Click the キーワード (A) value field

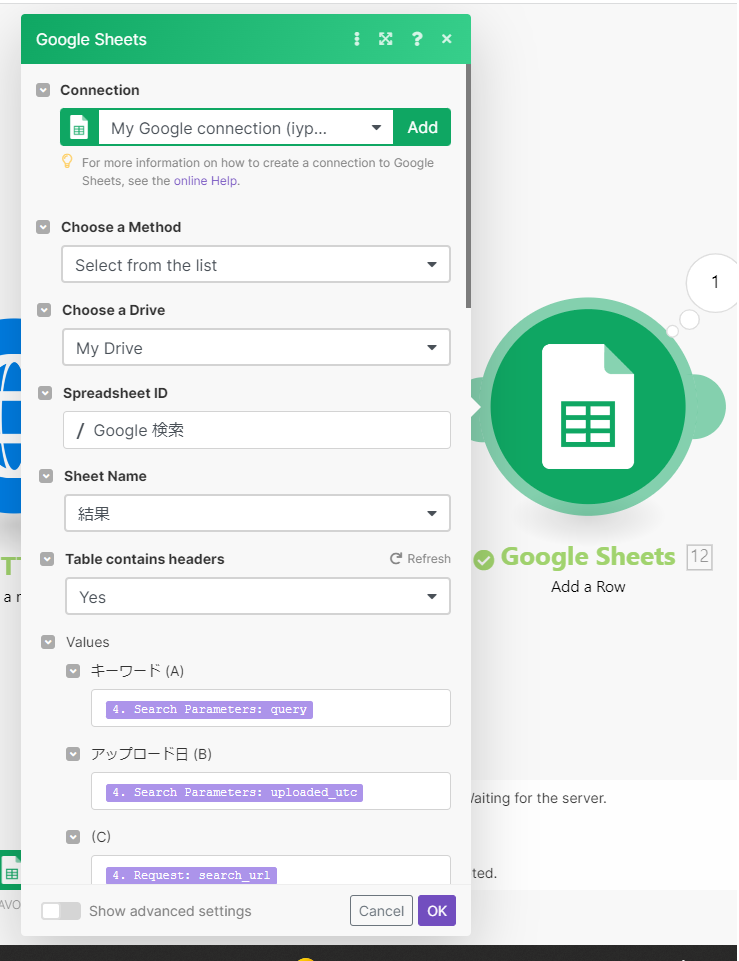(271, 708)
